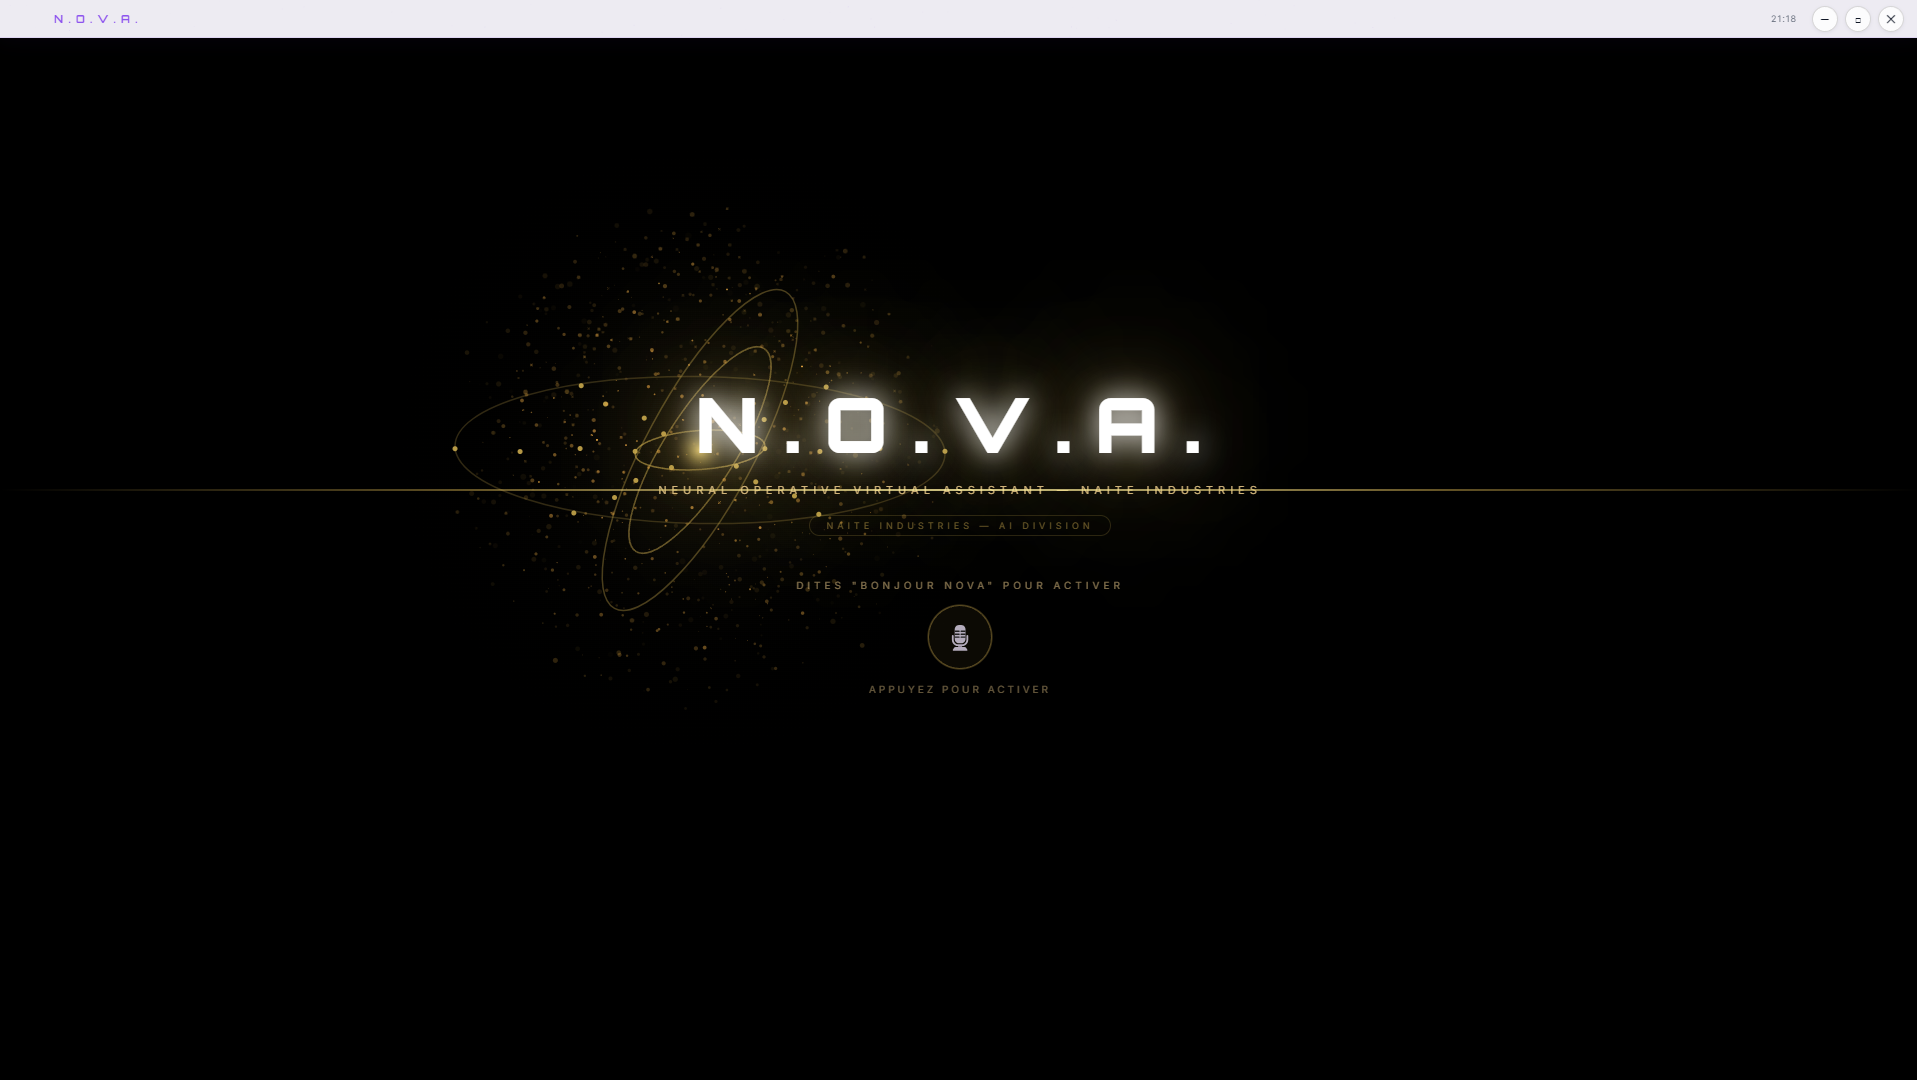
Task: Click the 'Appuyez pour activer' label
Action: tap(959, 690)
